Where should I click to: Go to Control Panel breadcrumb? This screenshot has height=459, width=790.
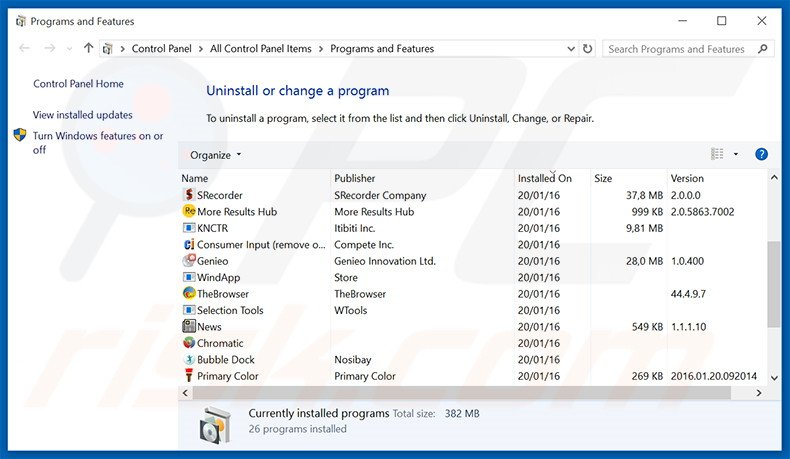coord(161,49)
